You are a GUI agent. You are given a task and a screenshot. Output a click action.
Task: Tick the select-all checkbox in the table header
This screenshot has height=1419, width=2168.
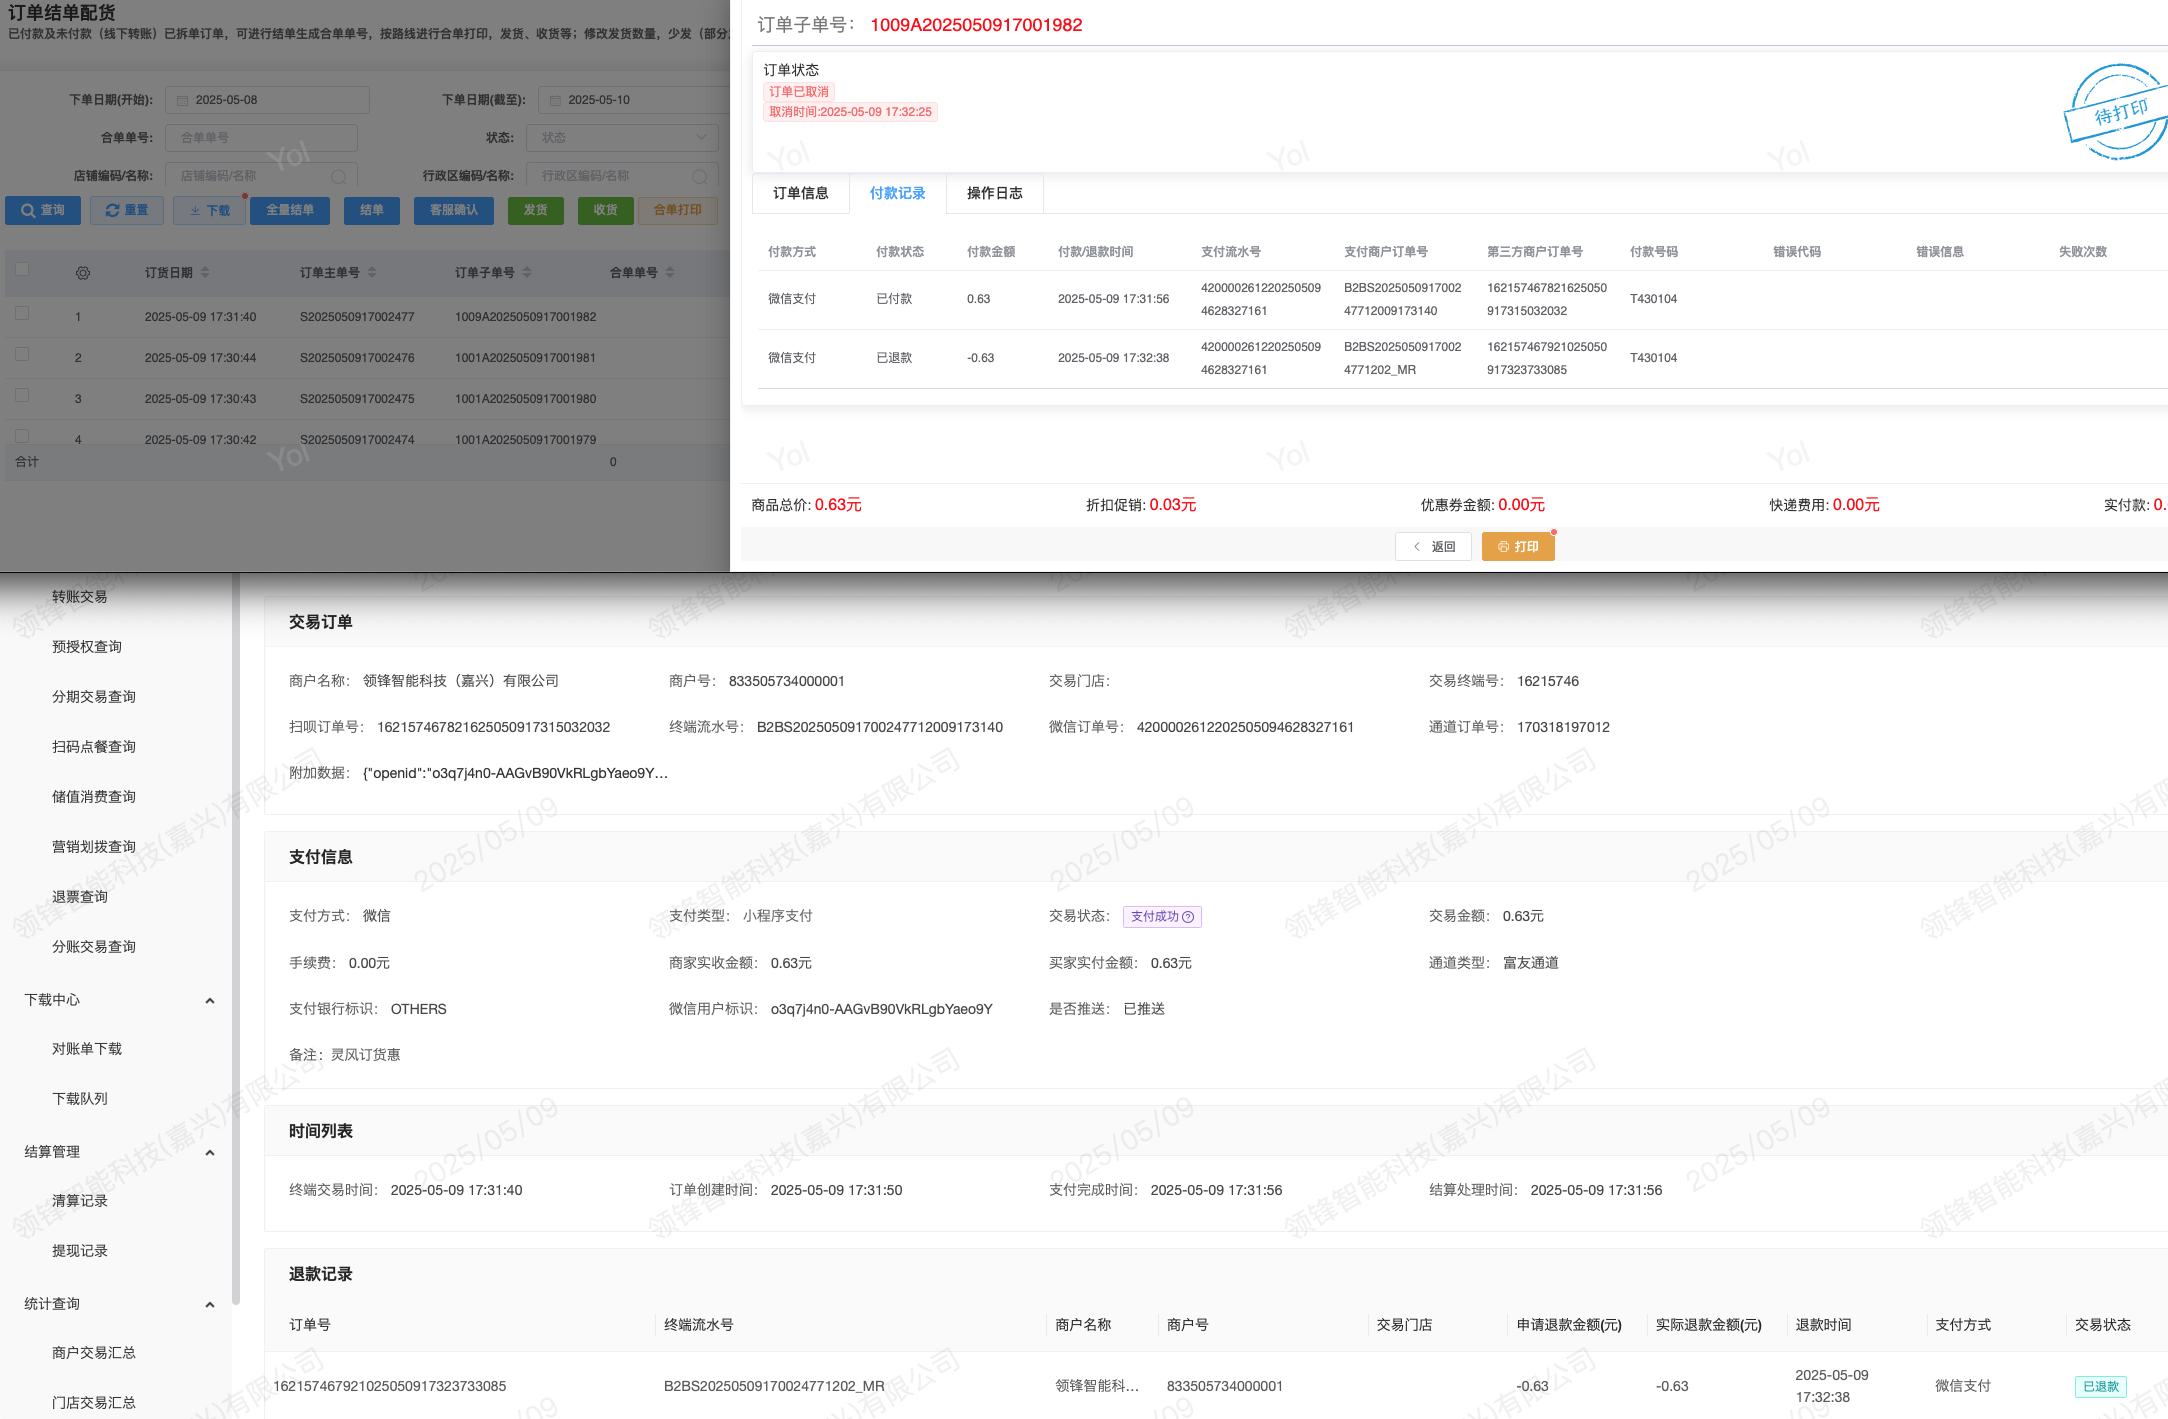coord(22,269)
